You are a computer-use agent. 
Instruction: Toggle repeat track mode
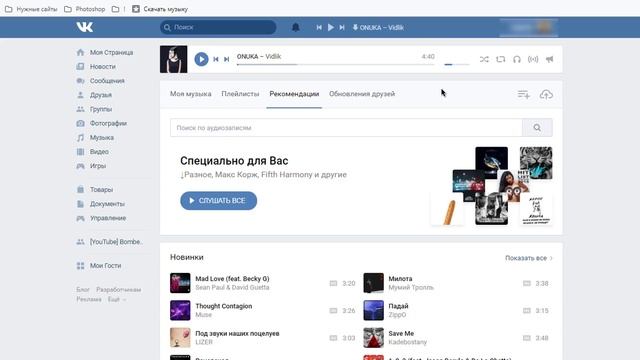click(500, 59)
